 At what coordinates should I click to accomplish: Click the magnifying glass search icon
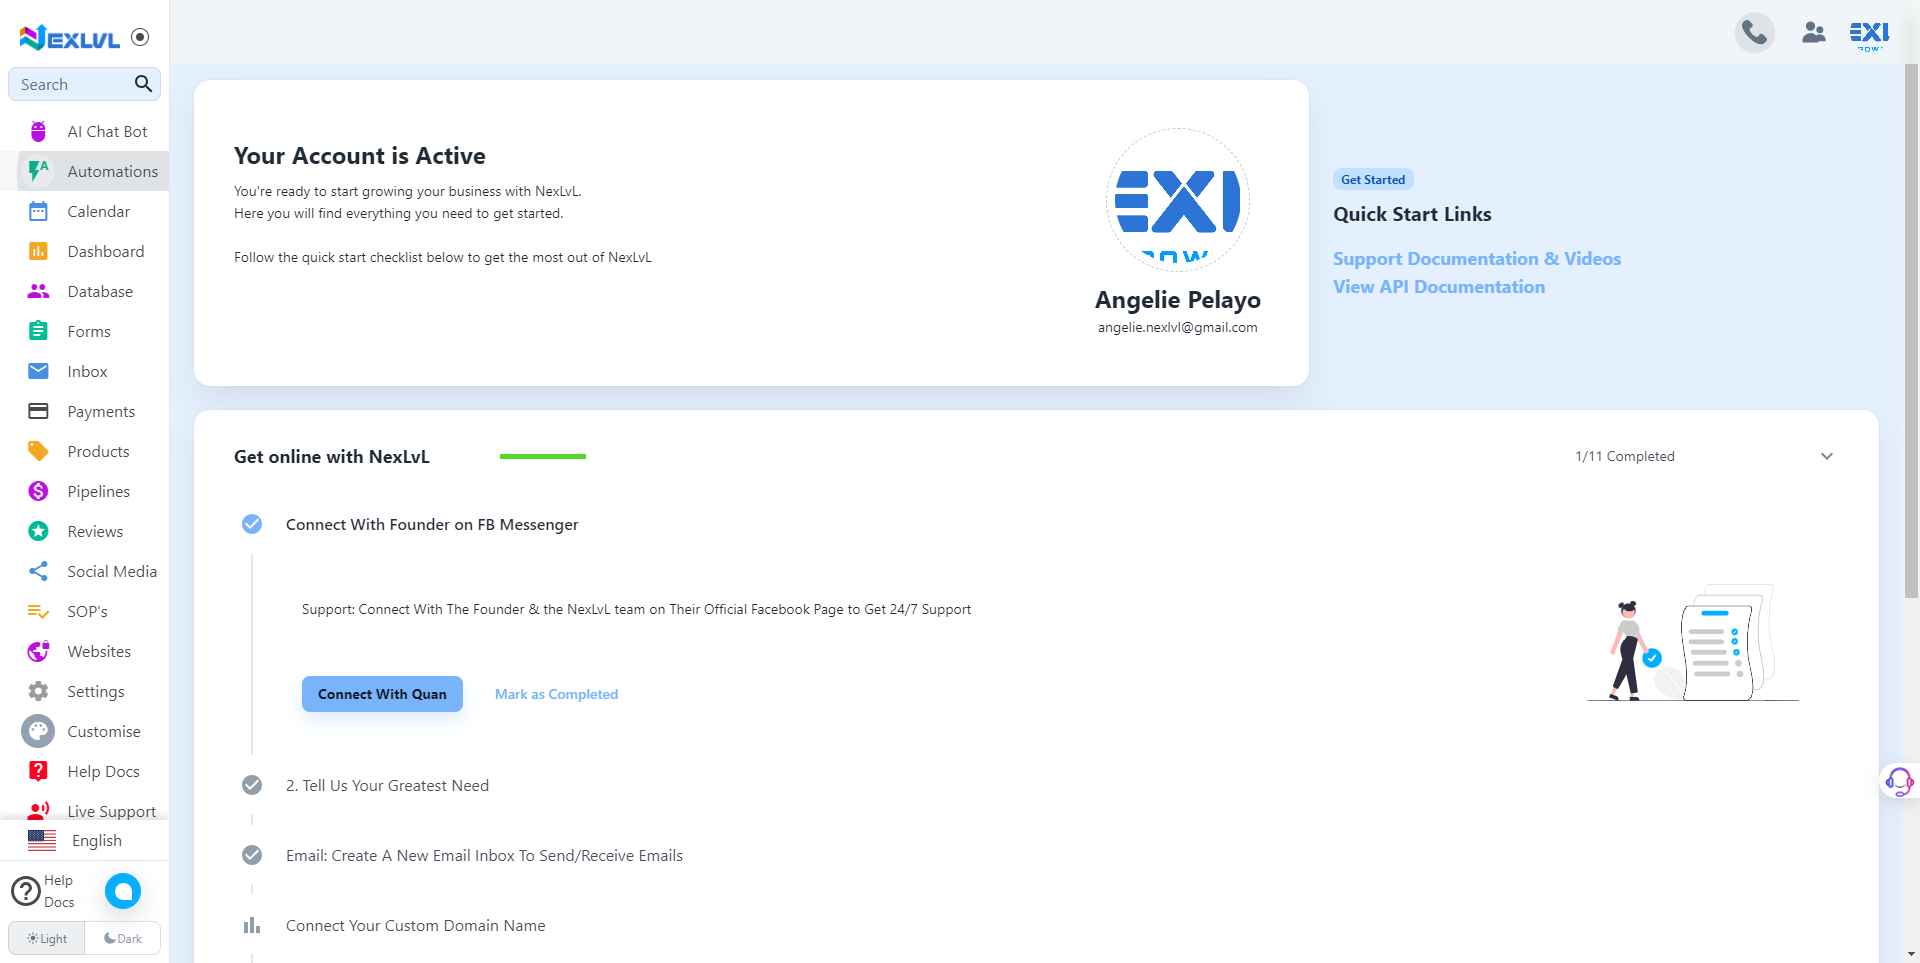point(143,84)
